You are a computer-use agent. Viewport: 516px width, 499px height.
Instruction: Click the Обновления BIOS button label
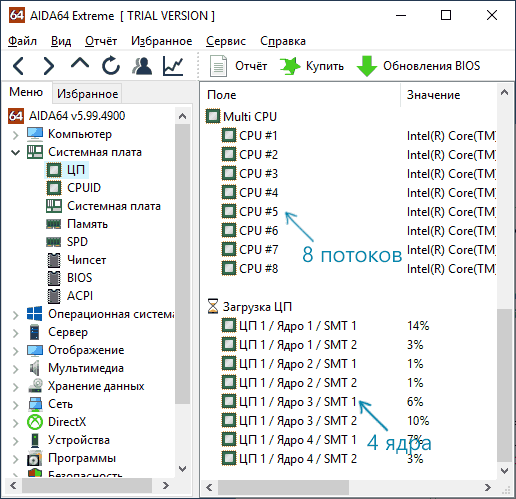point(431,66)
